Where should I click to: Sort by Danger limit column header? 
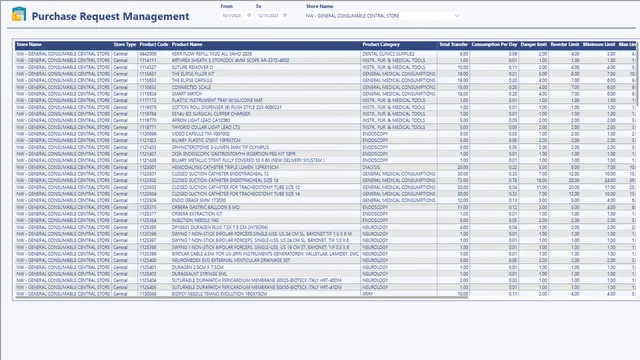(533, 44)
